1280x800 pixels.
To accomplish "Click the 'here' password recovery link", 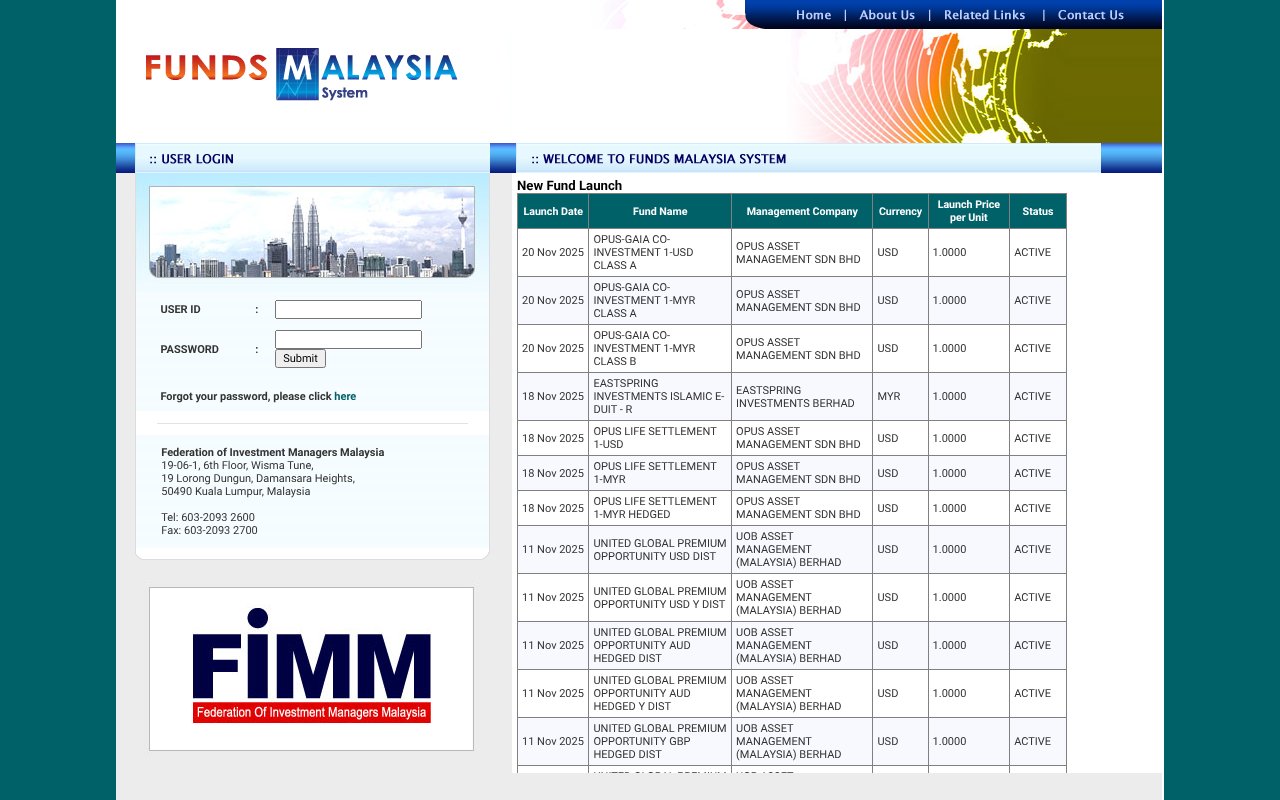I will click(x=345, y=396).
